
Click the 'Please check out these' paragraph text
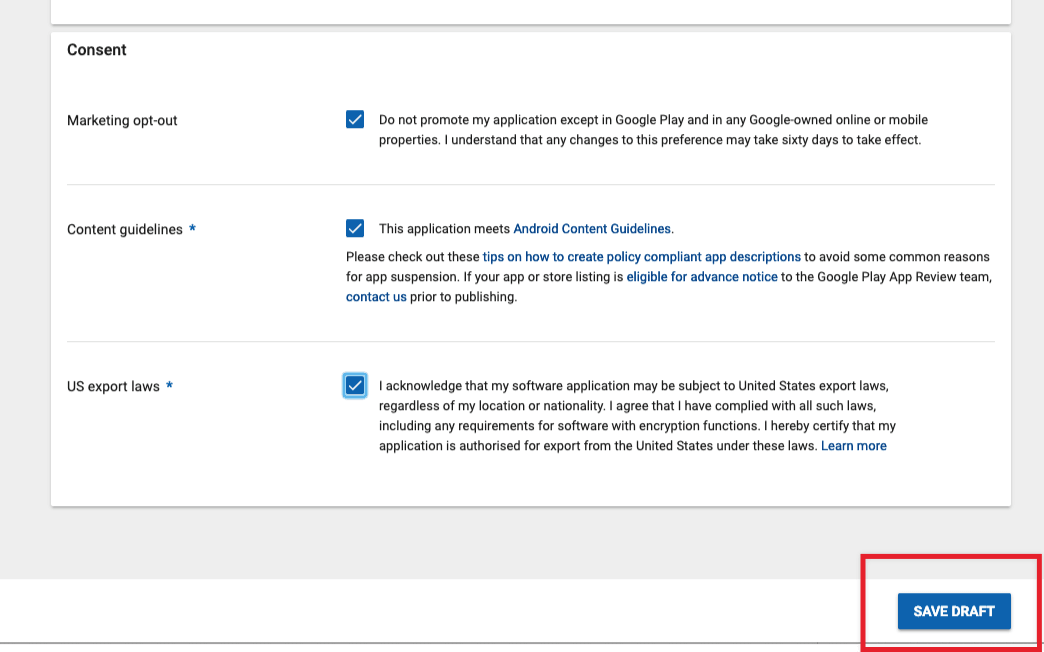click(669, 276)
